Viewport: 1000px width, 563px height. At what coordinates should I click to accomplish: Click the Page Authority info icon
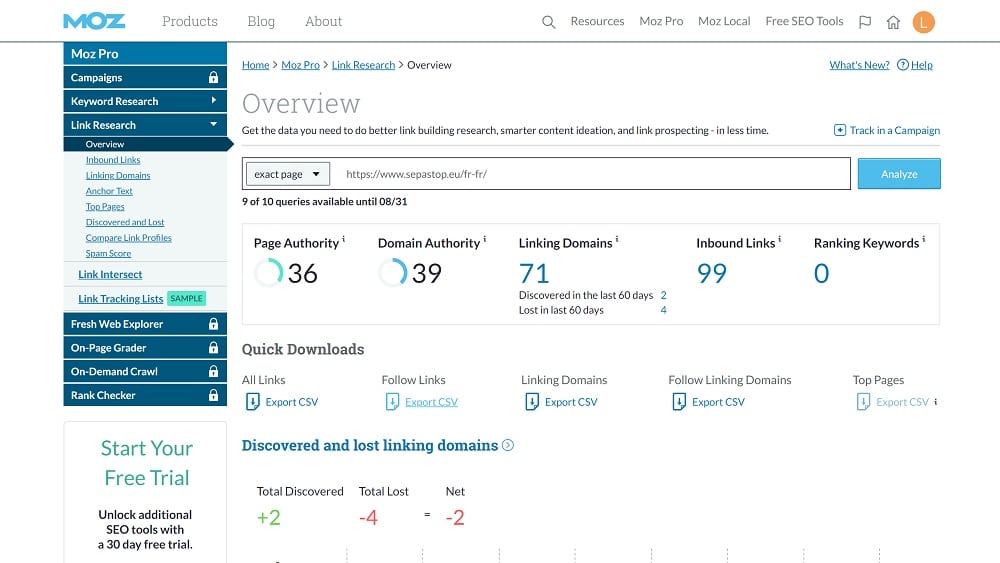pos(344,239)
